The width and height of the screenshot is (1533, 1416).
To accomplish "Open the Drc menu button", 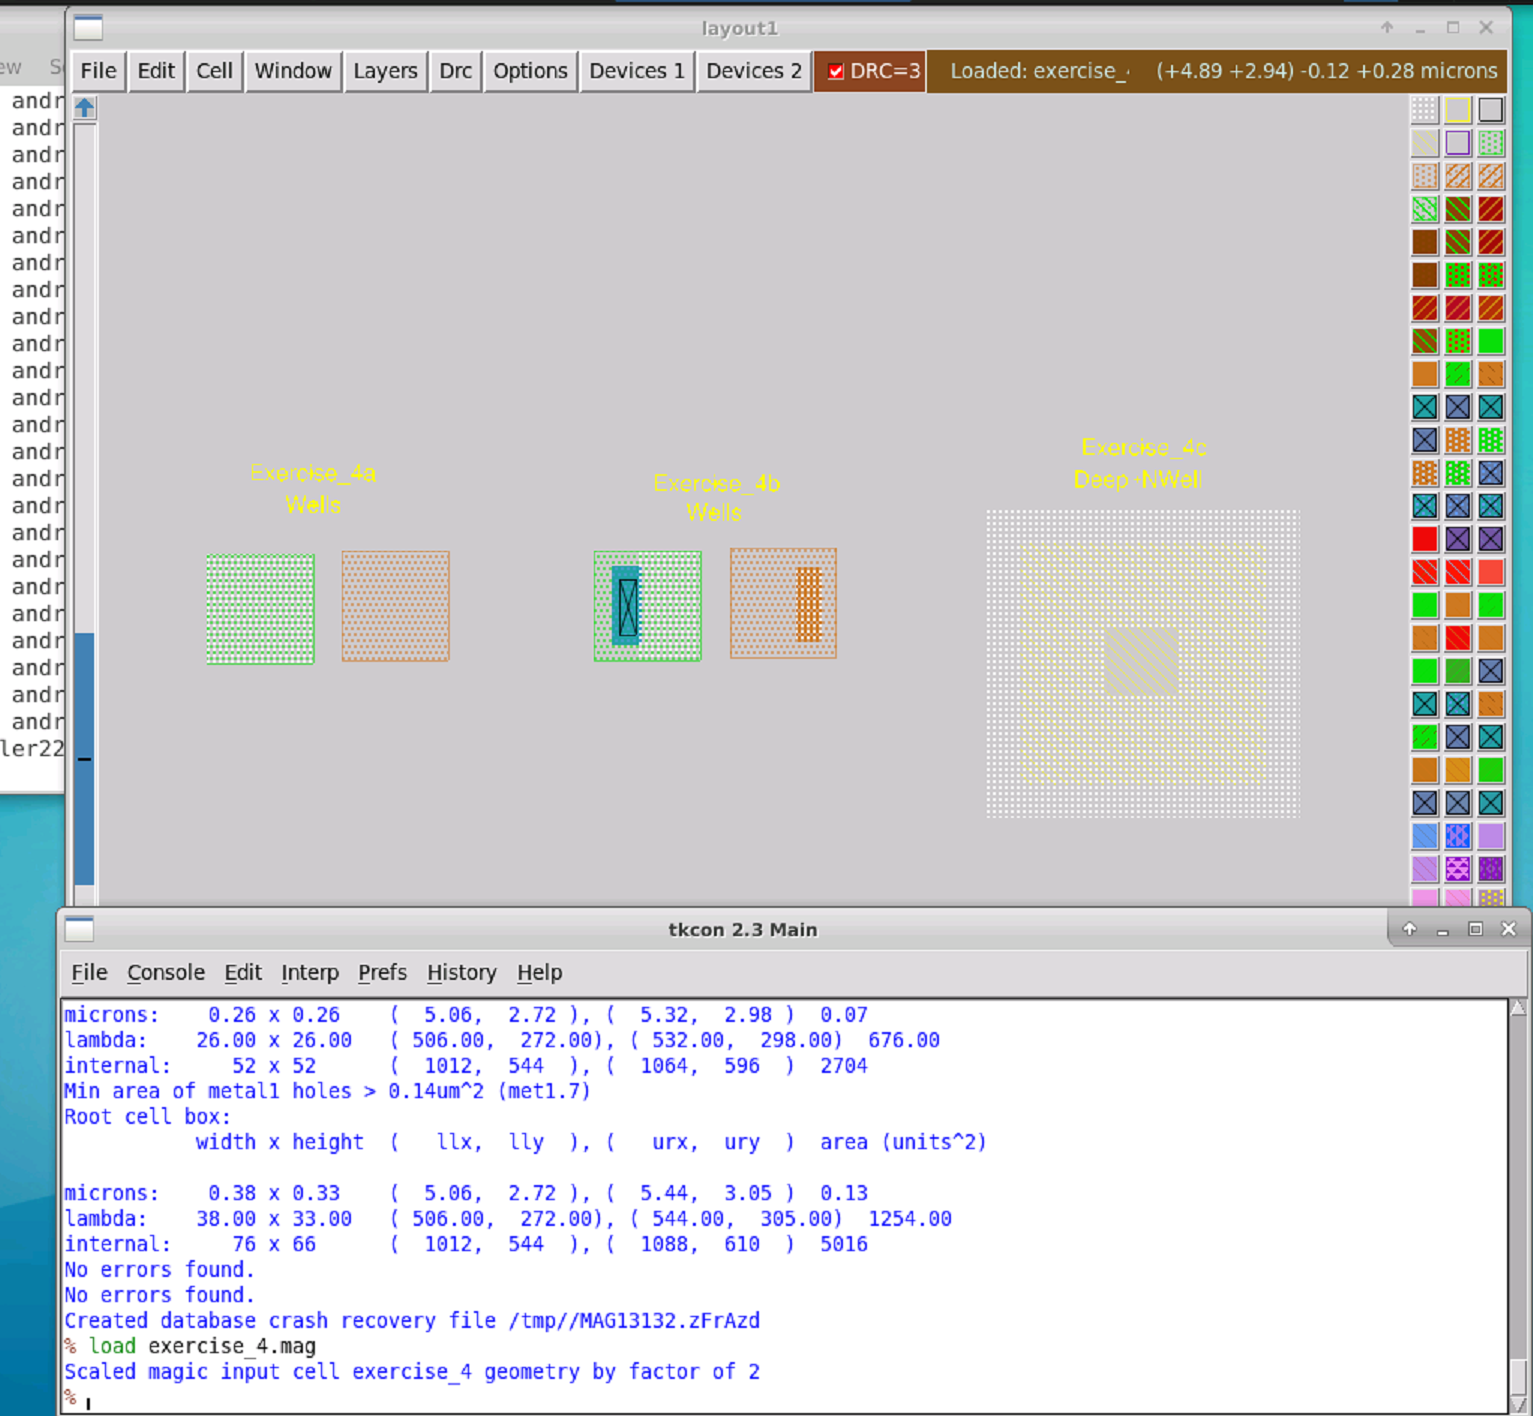I will [x=455, y=71].
